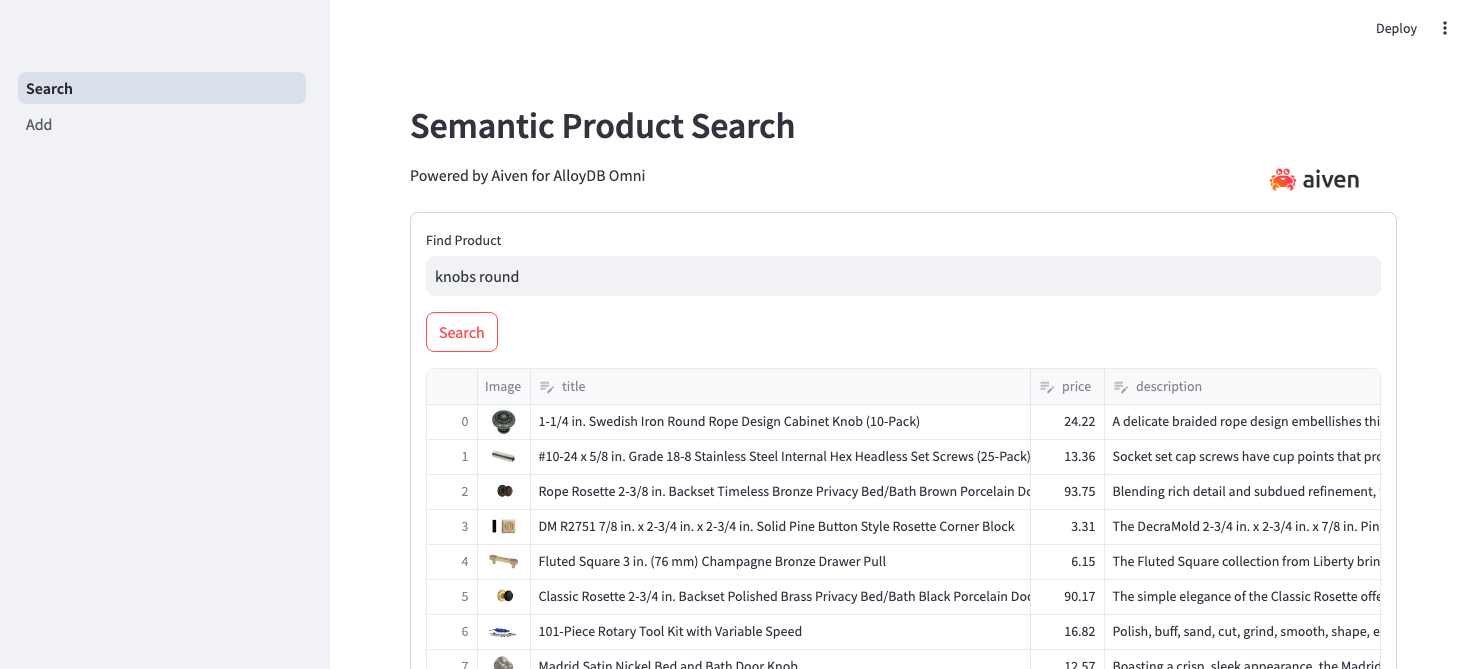Click the Deploy button

1396,28
